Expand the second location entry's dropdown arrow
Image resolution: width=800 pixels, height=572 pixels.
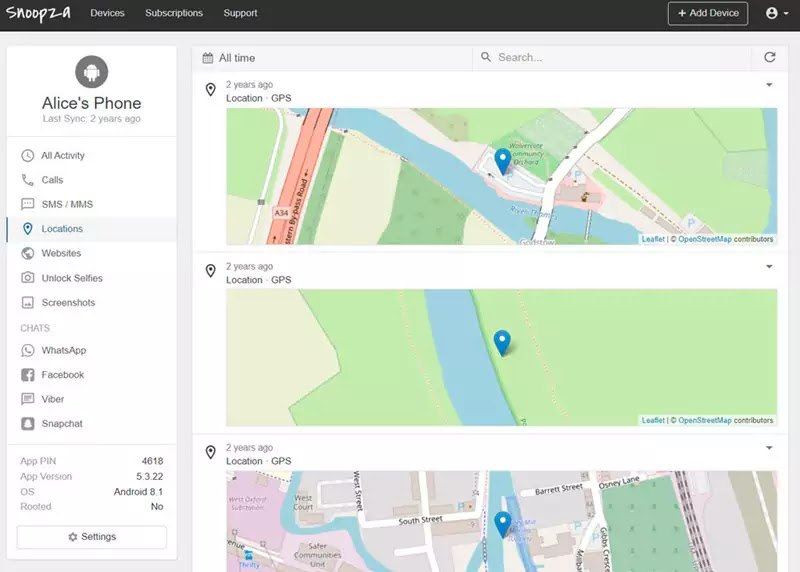pyautogui.click(x=769, y=266)
